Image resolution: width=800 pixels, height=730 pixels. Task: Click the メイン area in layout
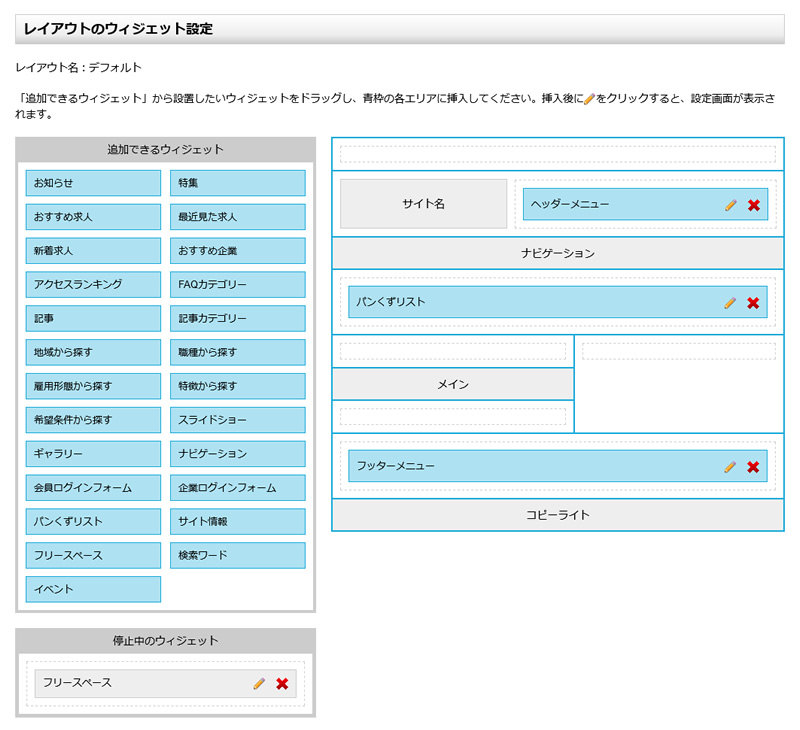pyautogui.click(x=453, y=383)
